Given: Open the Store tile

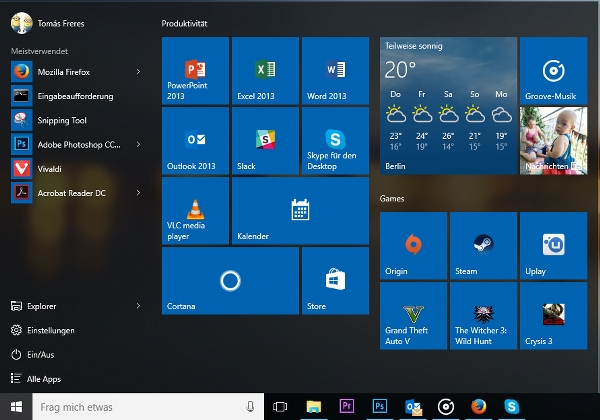Looking at the screenshot, I should point(335,281).
